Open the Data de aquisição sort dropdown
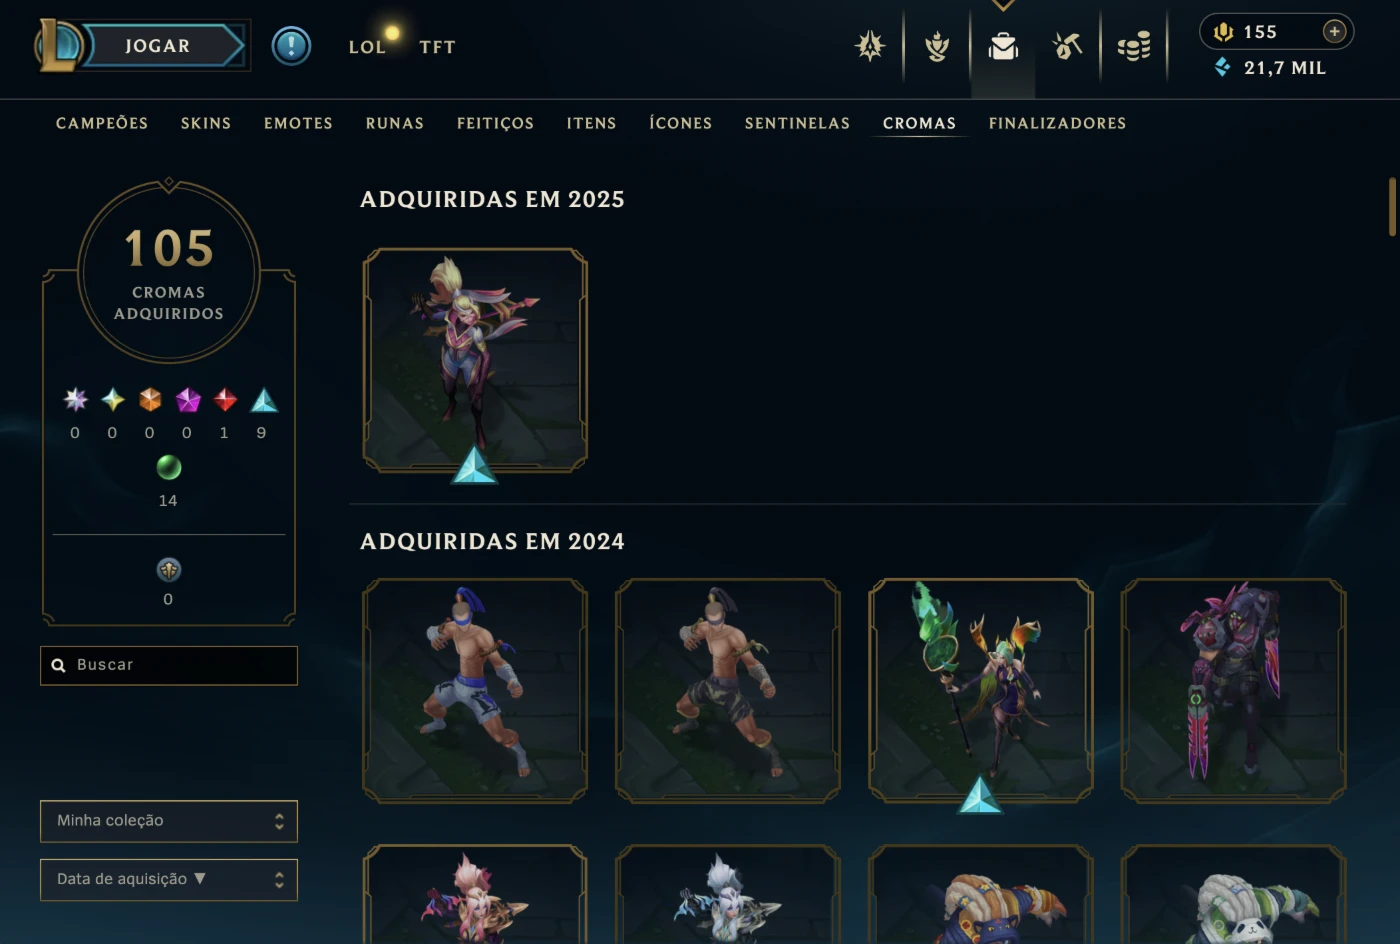This screenshot has width=1400, height=944. click(169, 880)
